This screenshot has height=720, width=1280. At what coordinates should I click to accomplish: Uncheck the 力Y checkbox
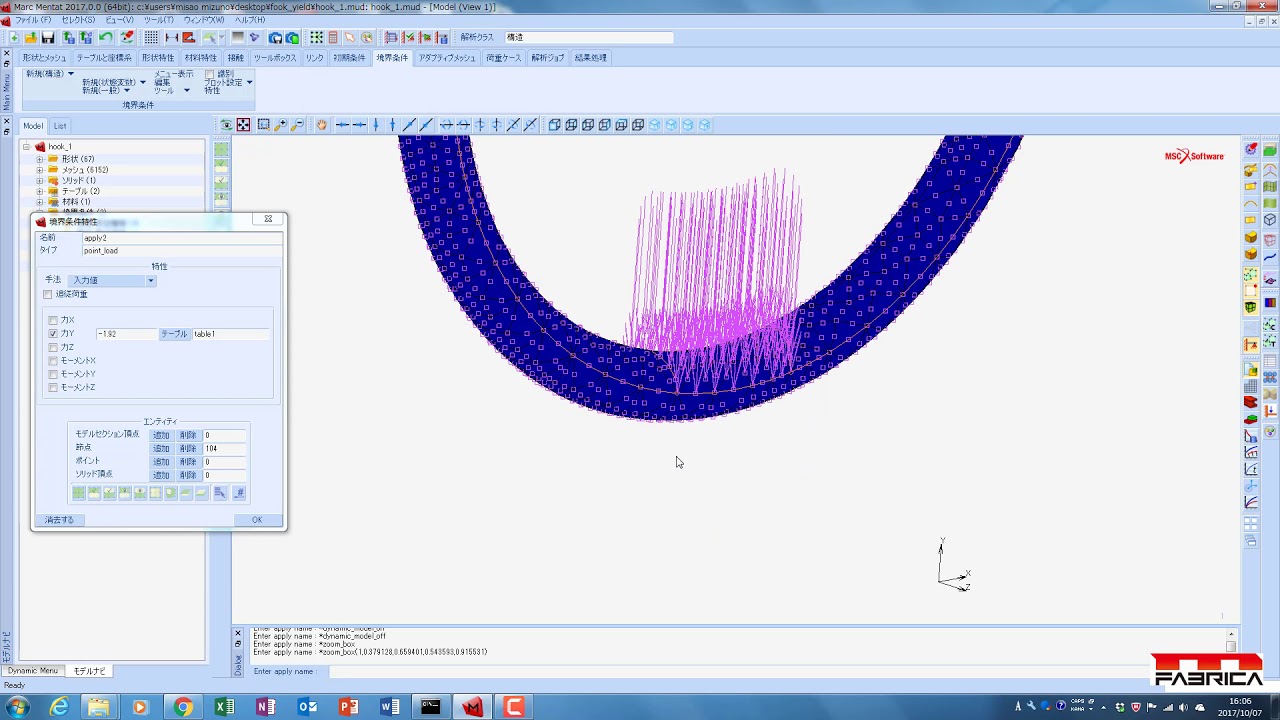pyautogui.click(x=53, y=333)
